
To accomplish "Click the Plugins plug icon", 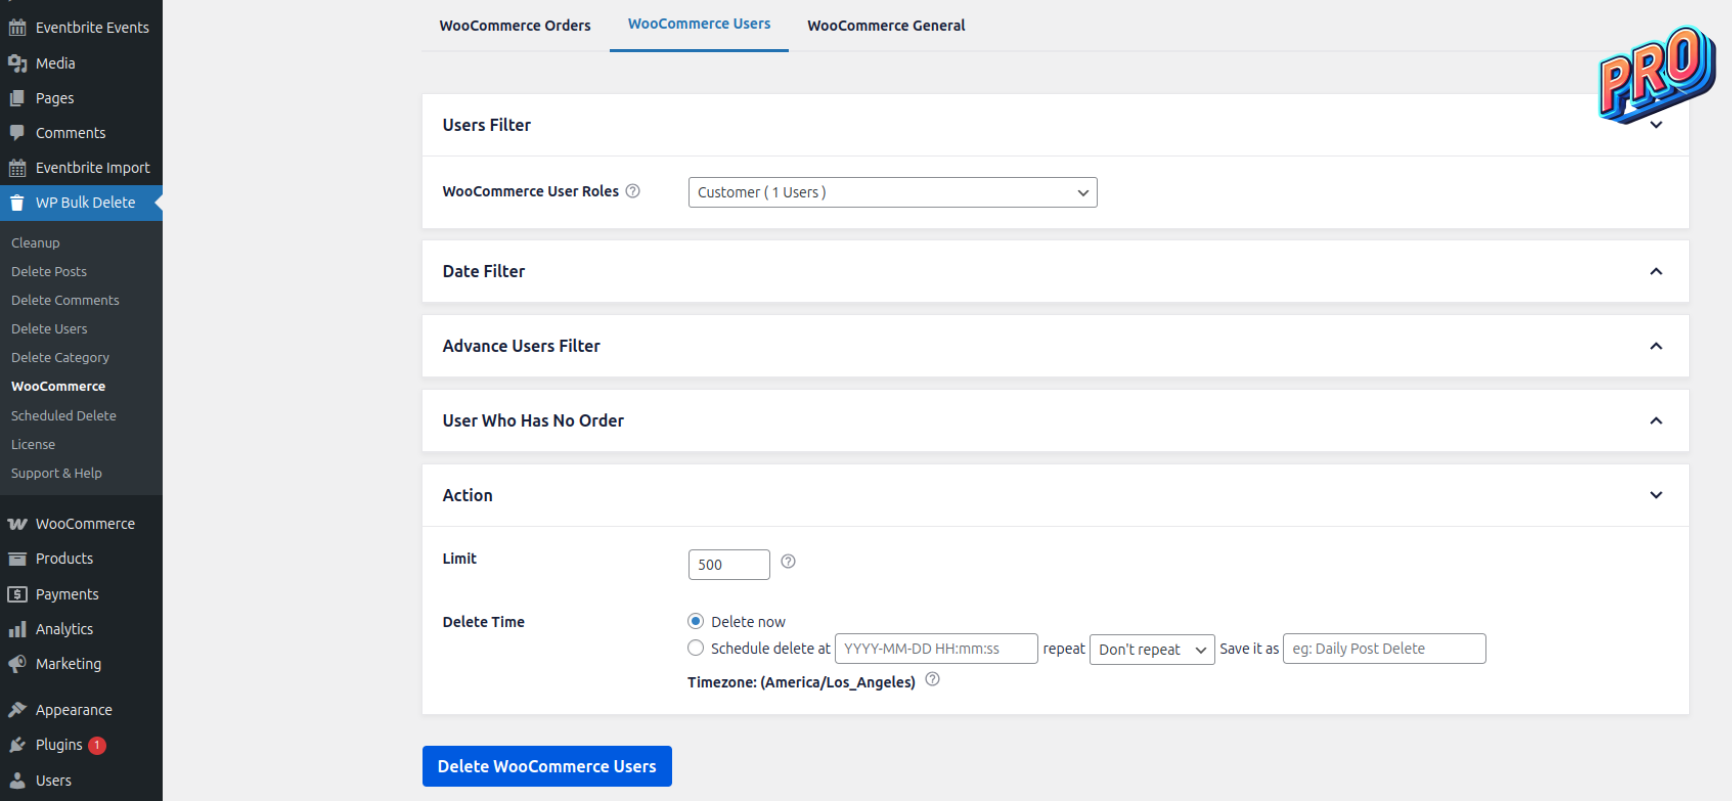I will [17, 745].
